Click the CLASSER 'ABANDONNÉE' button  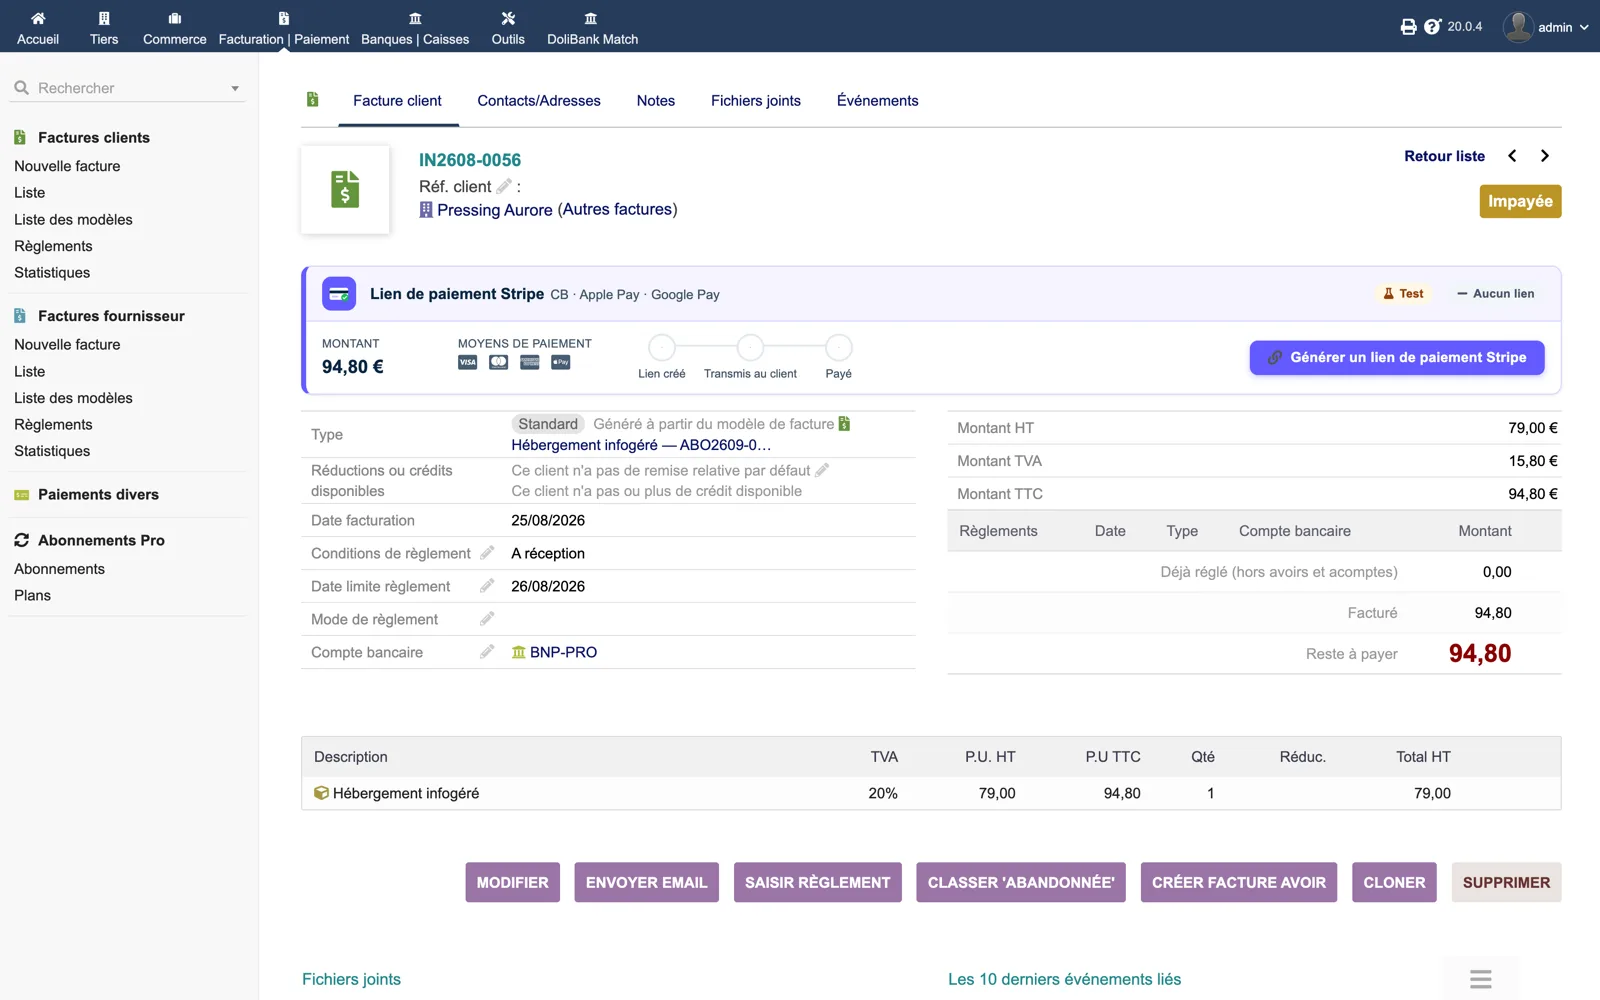tap(1021, 882)
